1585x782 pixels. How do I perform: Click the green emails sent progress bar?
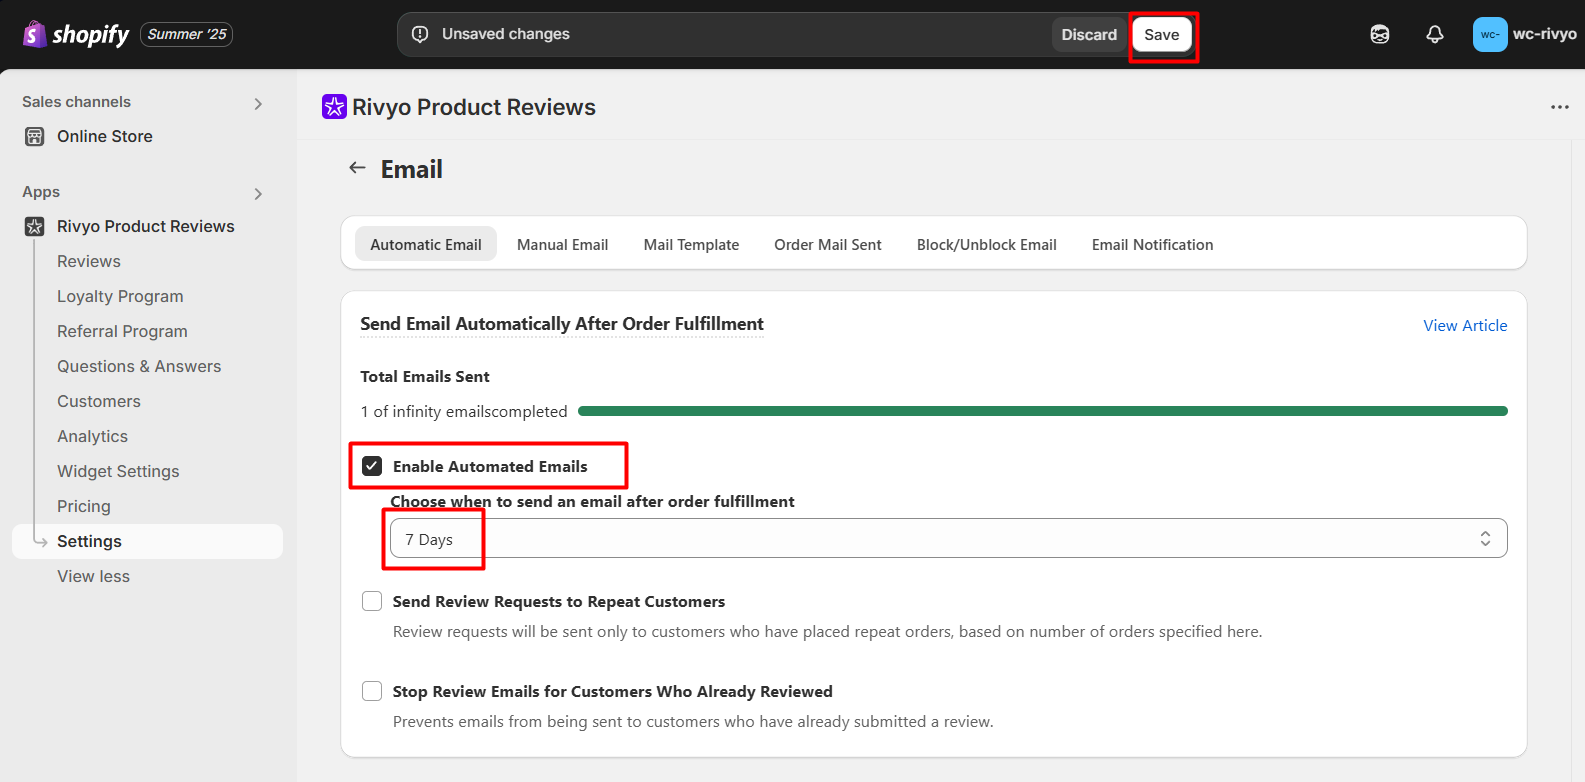1043,411
